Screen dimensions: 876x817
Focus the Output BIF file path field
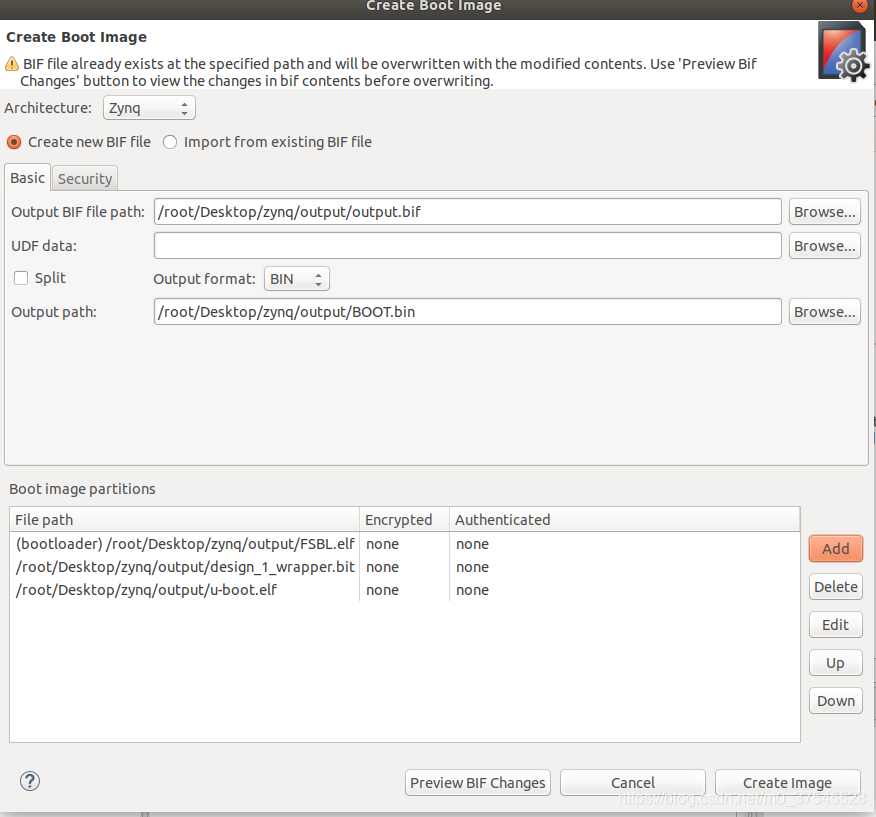[x=468, y=212]
